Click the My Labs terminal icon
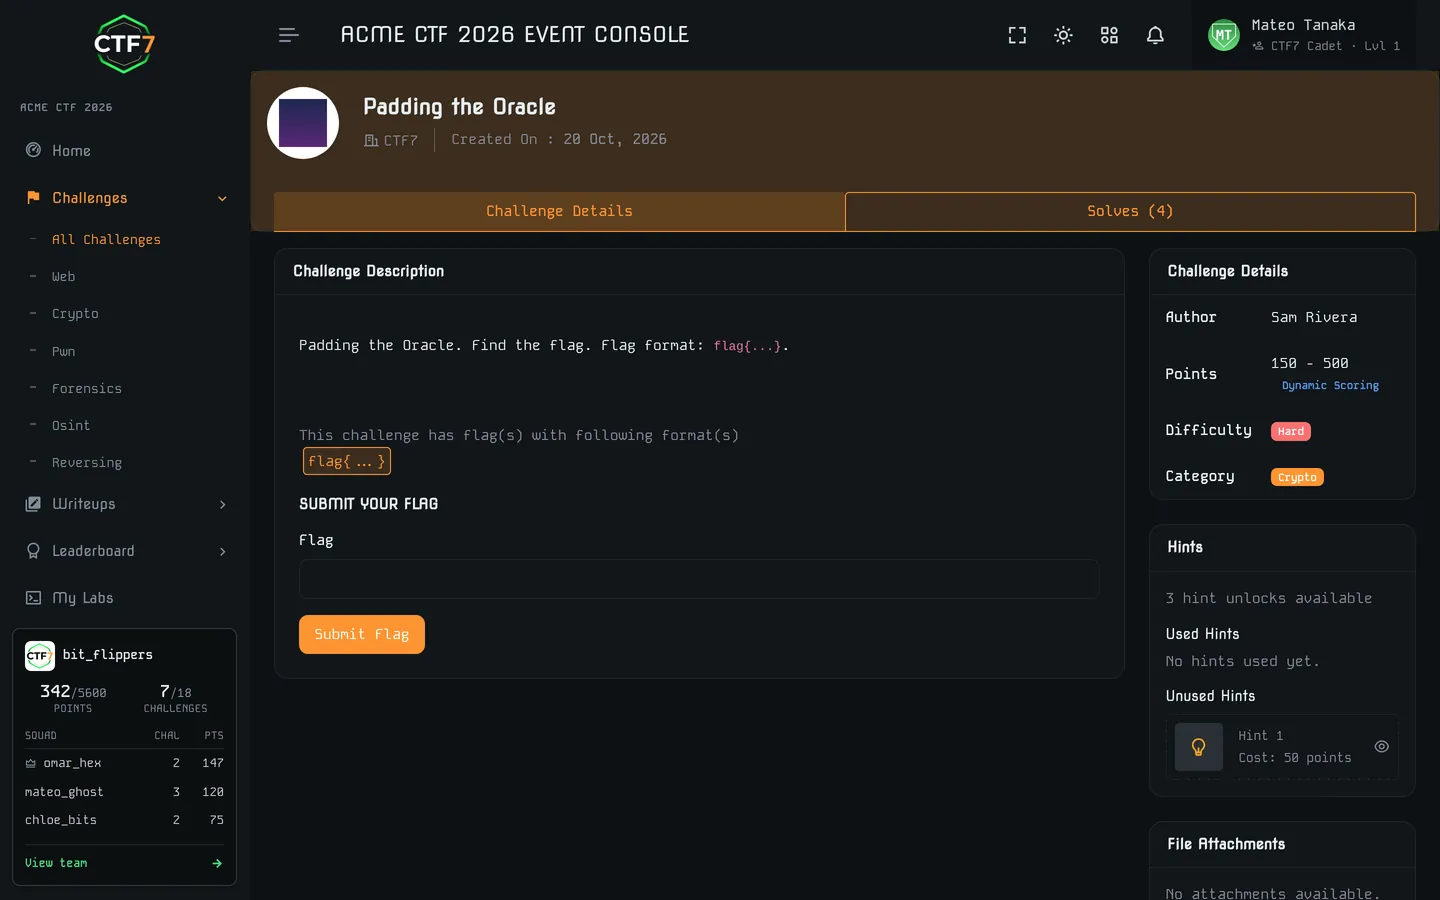Screen dimensions: 1440x900 tap(33, 598)
